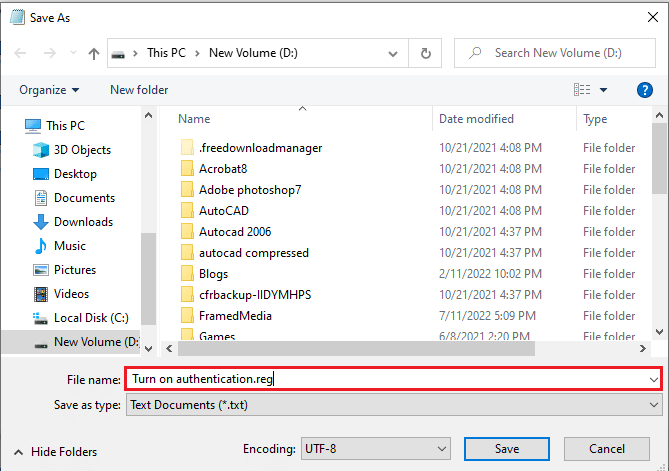This screenshot has height=471, width=669.
Task: Open the Organize menu
Action: click(x=49, y=90)
